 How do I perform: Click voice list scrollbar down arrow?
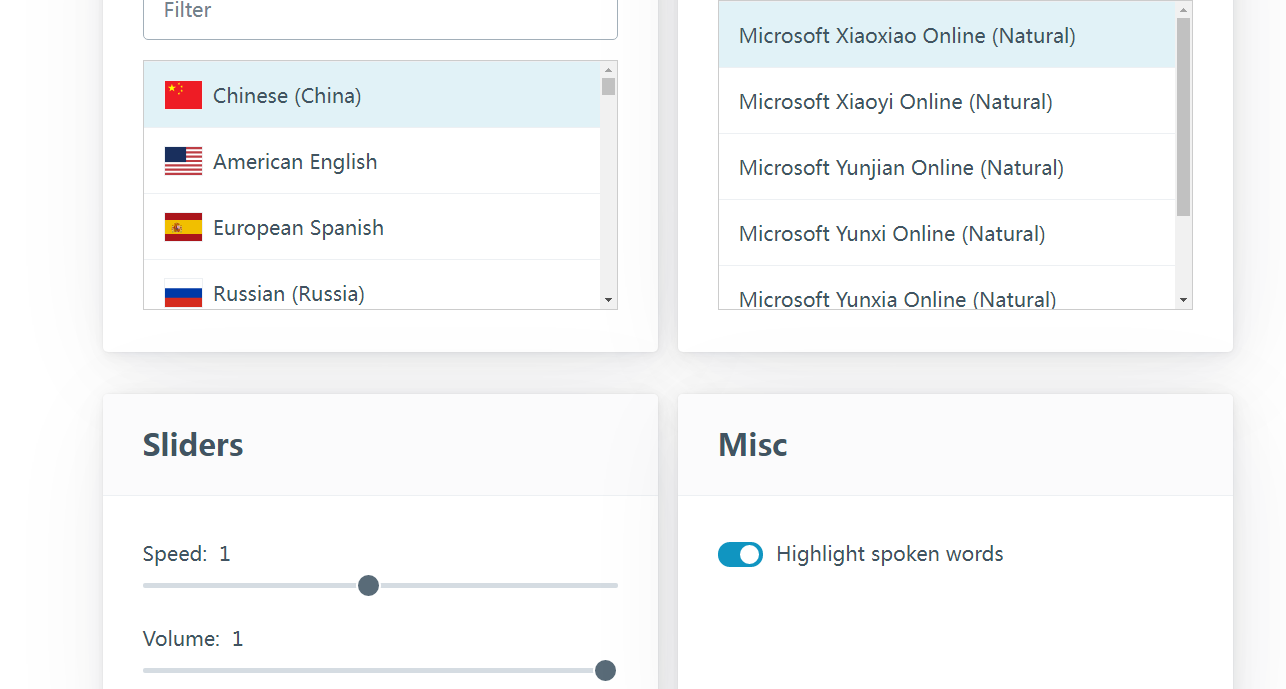pos(1184,300)
